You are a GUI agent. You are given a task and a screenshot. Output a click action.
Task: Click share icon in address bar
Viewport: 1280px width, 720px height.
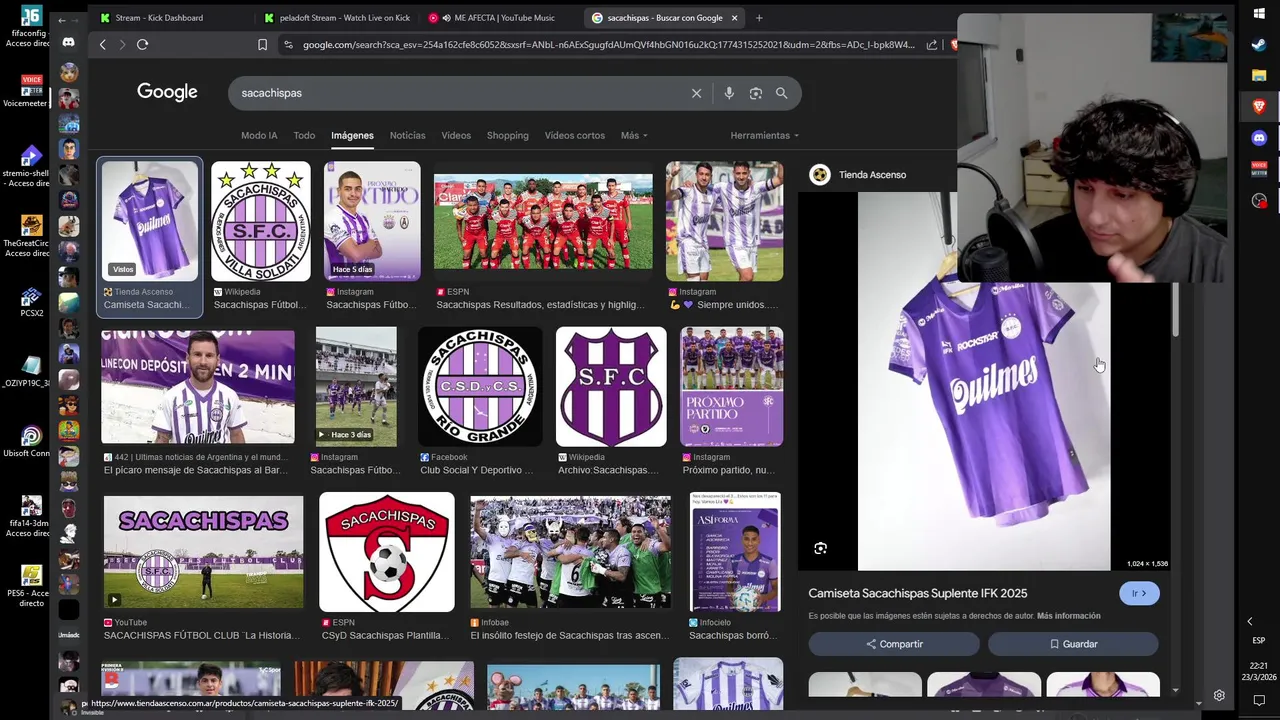[x=932, y=44]
